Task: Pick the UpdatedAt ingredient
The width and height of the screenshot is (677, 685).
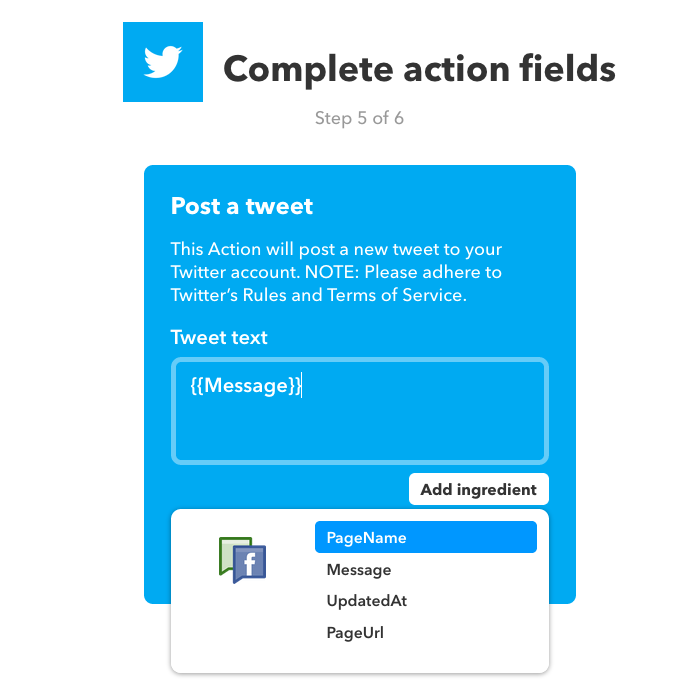Action: pos(366,601)
